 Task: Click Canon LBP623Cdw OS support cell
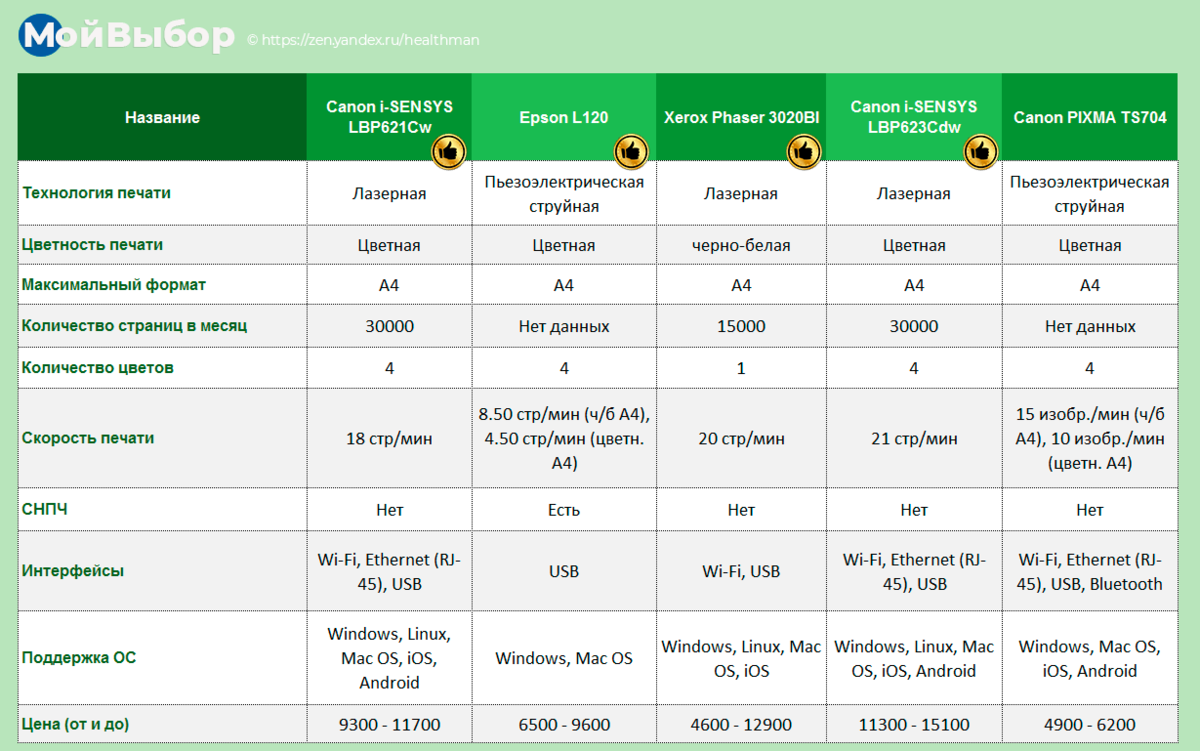[914, 658]
